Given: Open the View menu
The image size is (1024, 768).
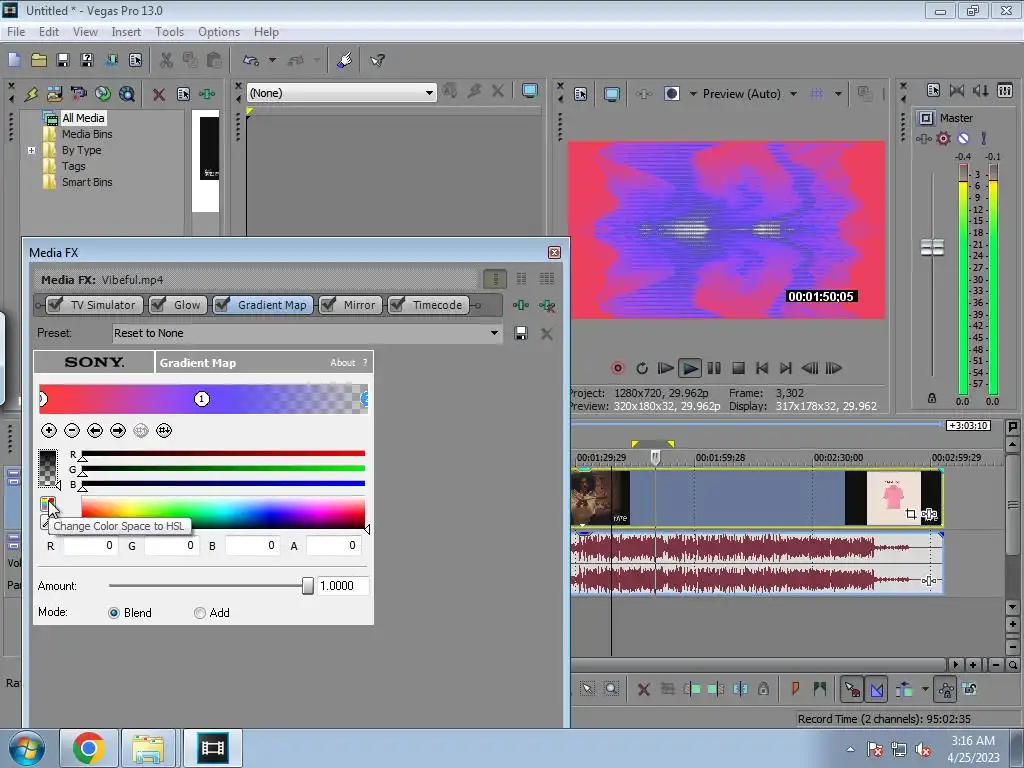Looking at the screenshot, I should (x=85, y=31).
